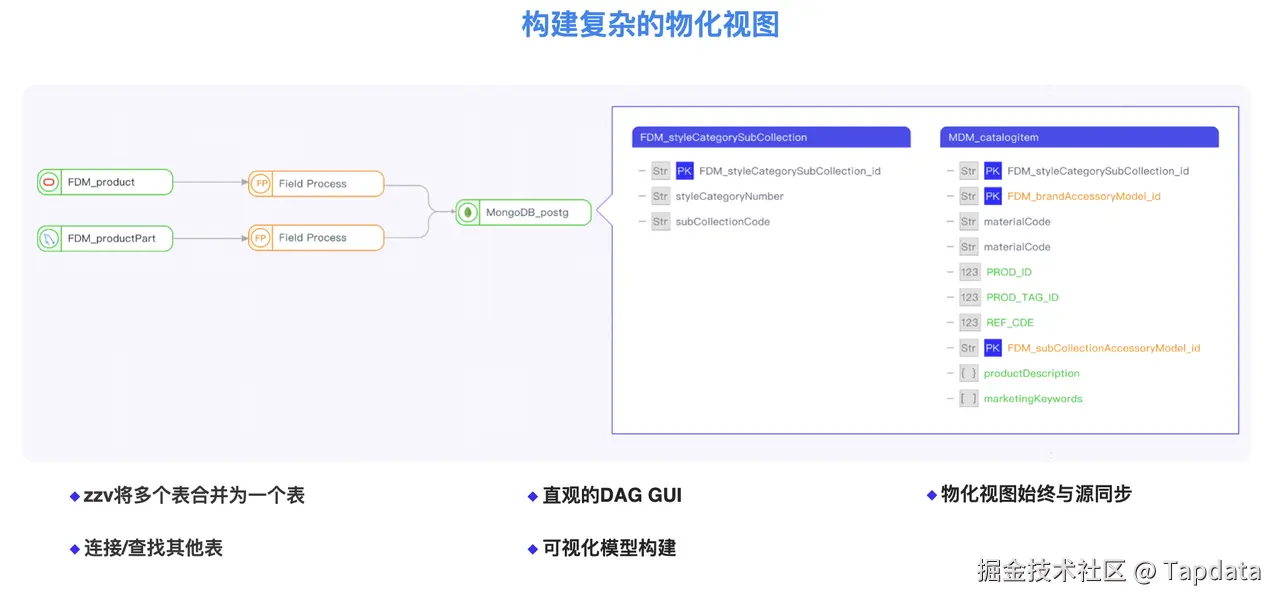Click the marketingKeywords field
This screenshot has height=604, width=1280.
1033,398
